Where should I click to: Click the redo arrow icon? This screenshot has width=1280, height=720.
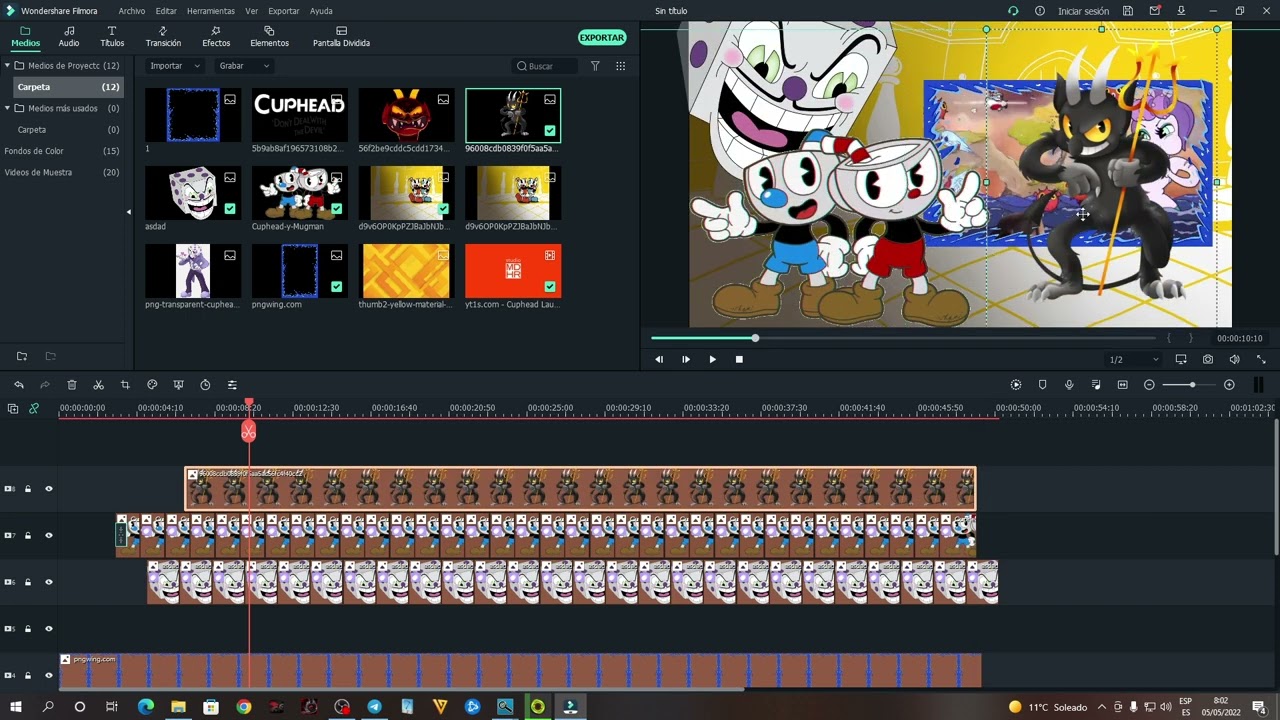point(45,385)
